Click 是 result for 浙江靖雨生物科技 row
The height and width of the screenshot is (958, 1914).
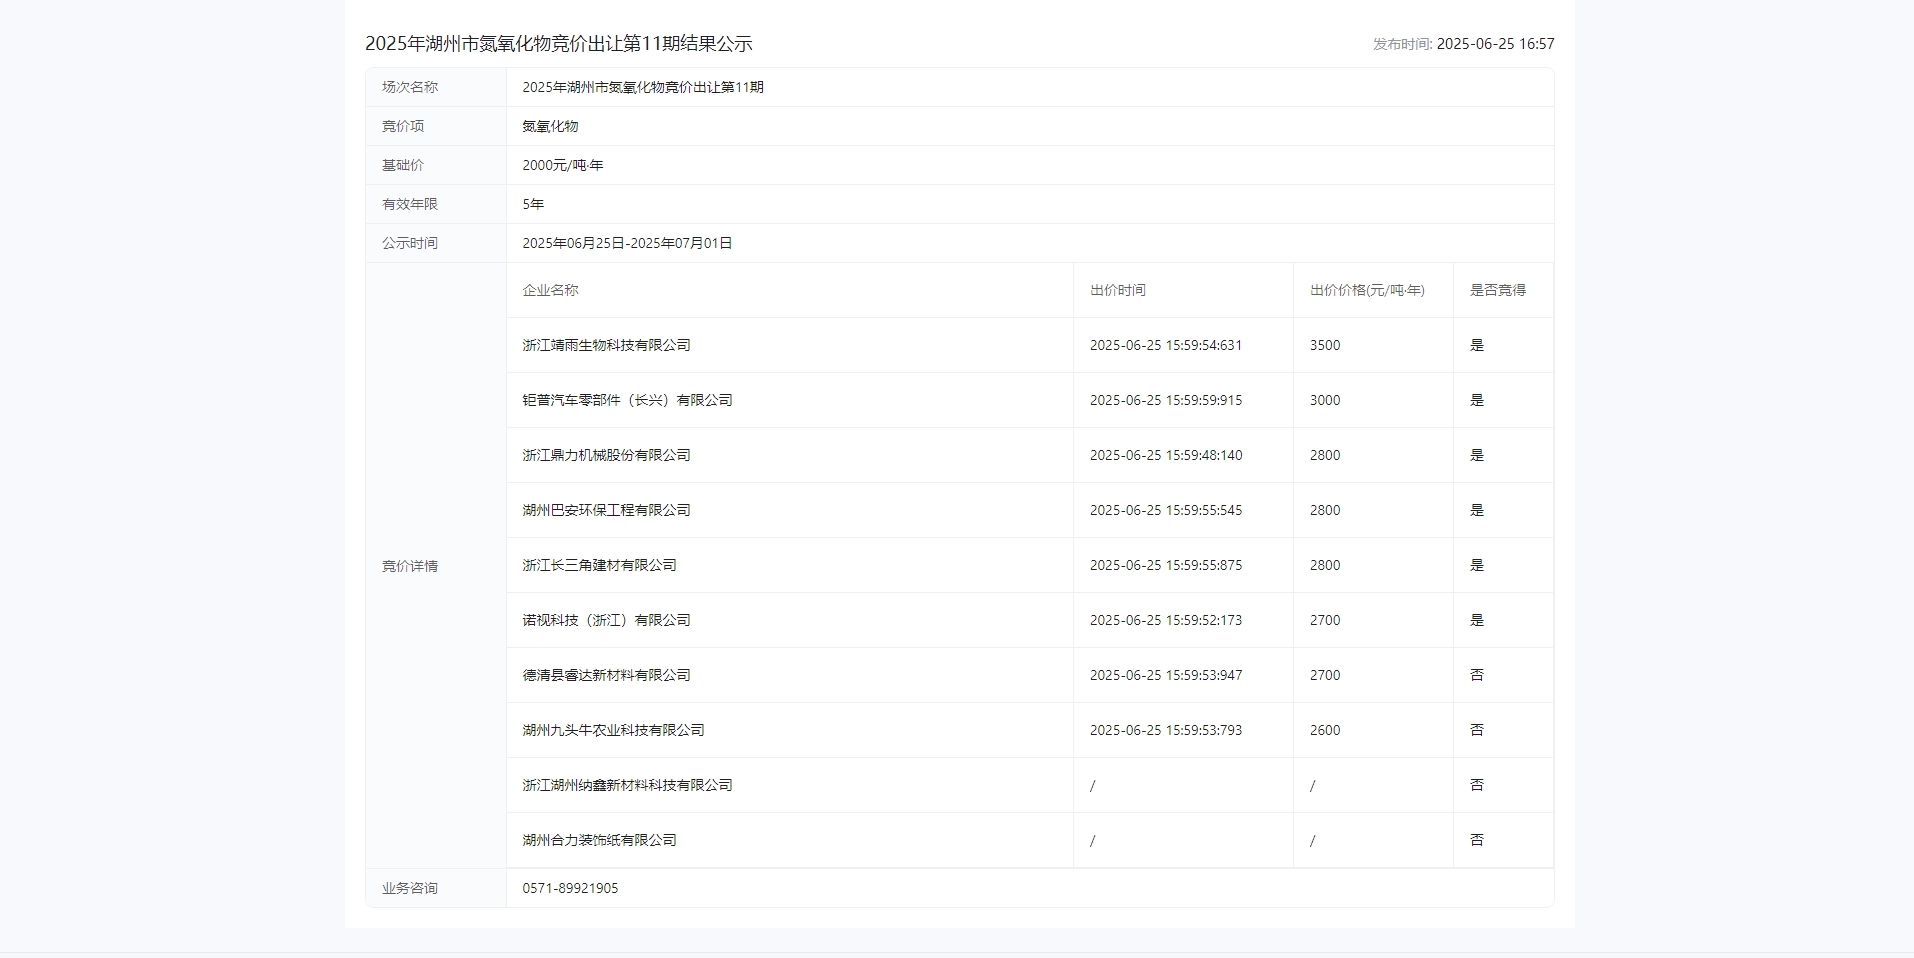point(1477,345)
